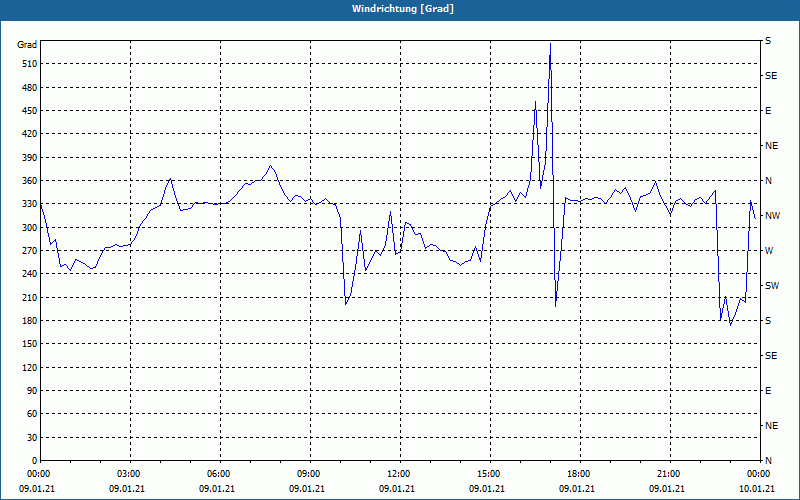Select the 'Grad' unit label on the left axis
Image resolution: width=800 pixels, height=500 pixels.
coord(27,45)
